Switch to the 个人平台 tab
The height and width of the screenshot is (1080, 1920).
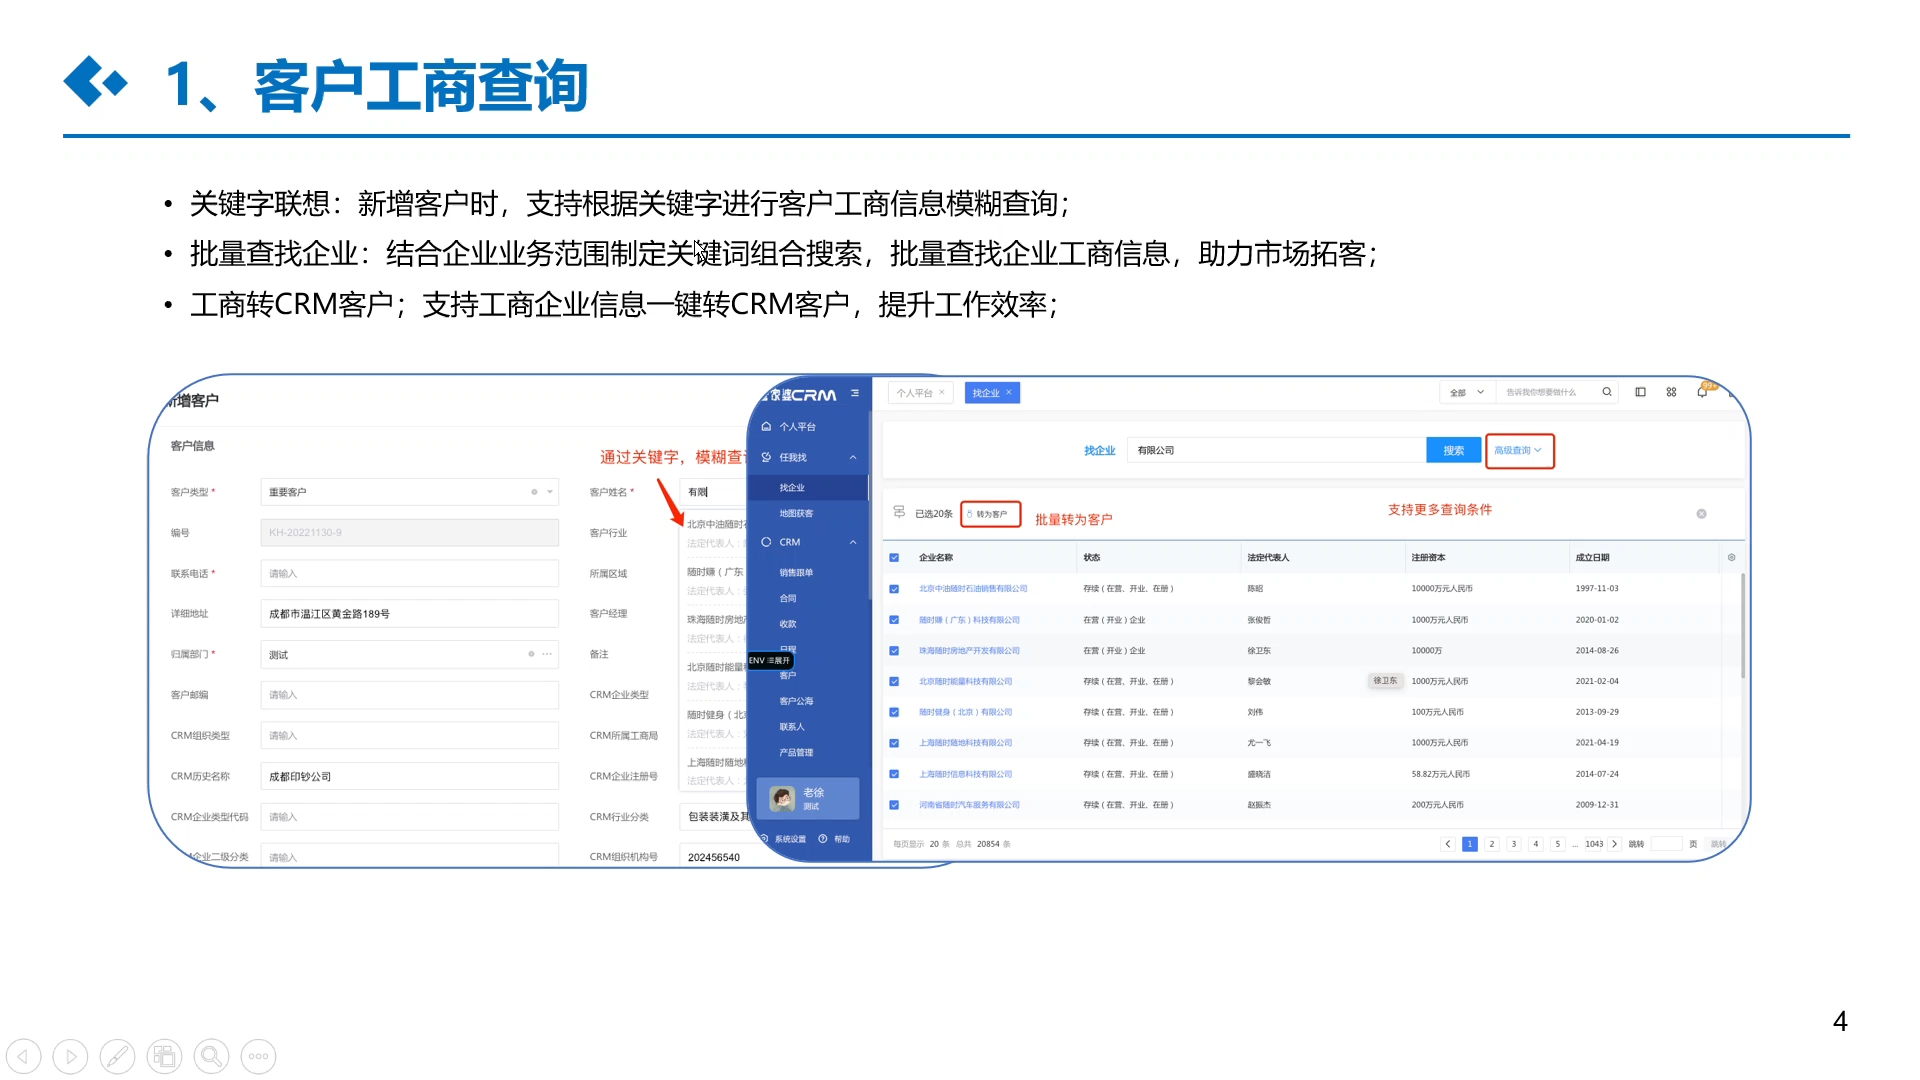[914, 393]
